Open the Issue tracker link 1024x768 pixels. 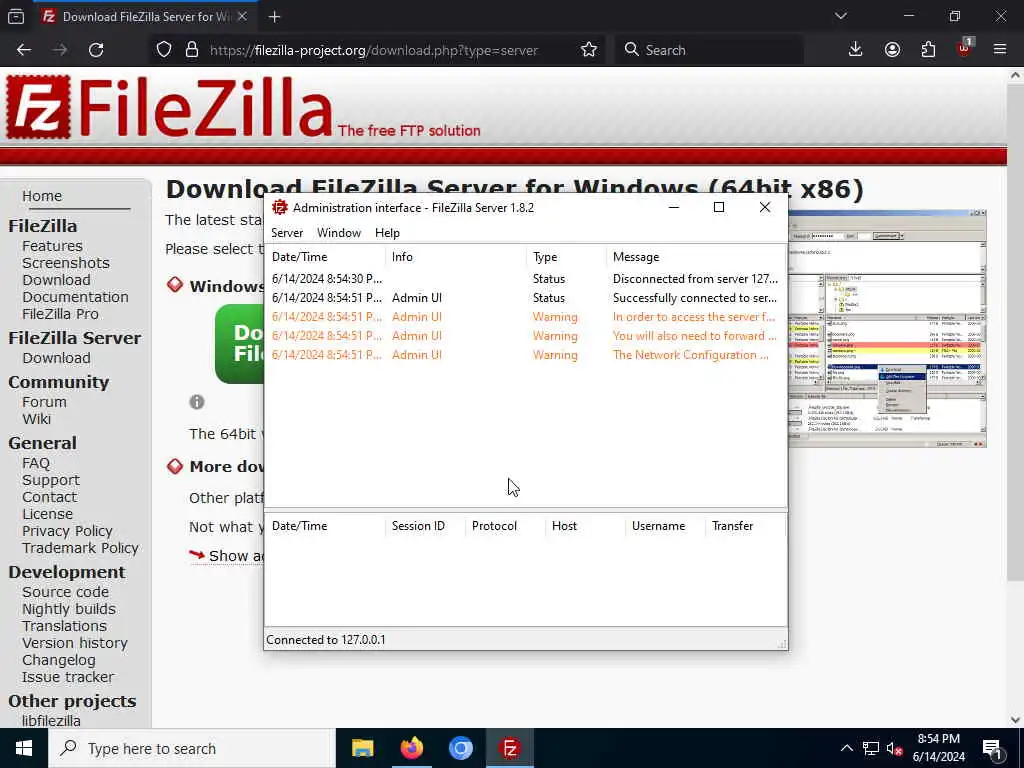[x=67, y=677]
